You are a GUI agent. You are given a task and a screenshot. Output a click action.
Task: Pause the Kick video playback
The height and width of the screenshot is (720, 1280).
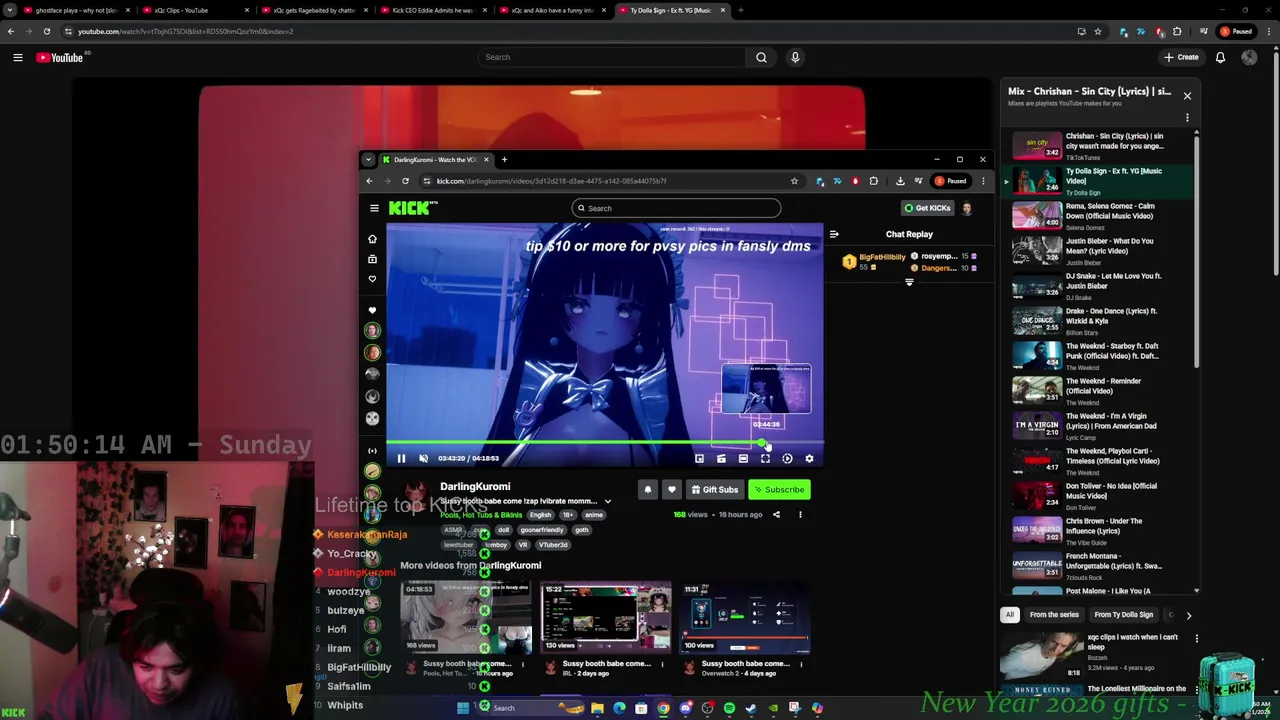401,458
